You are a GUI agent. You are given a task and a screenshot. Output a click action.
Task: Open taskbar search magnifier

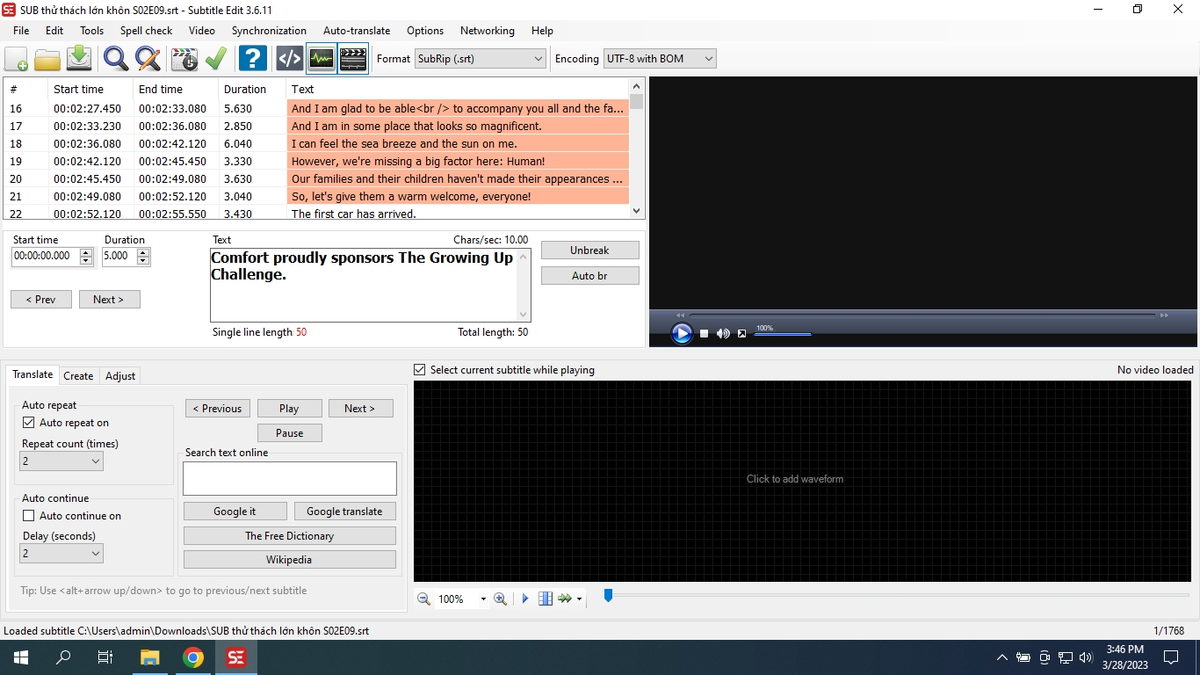(63, 657)
